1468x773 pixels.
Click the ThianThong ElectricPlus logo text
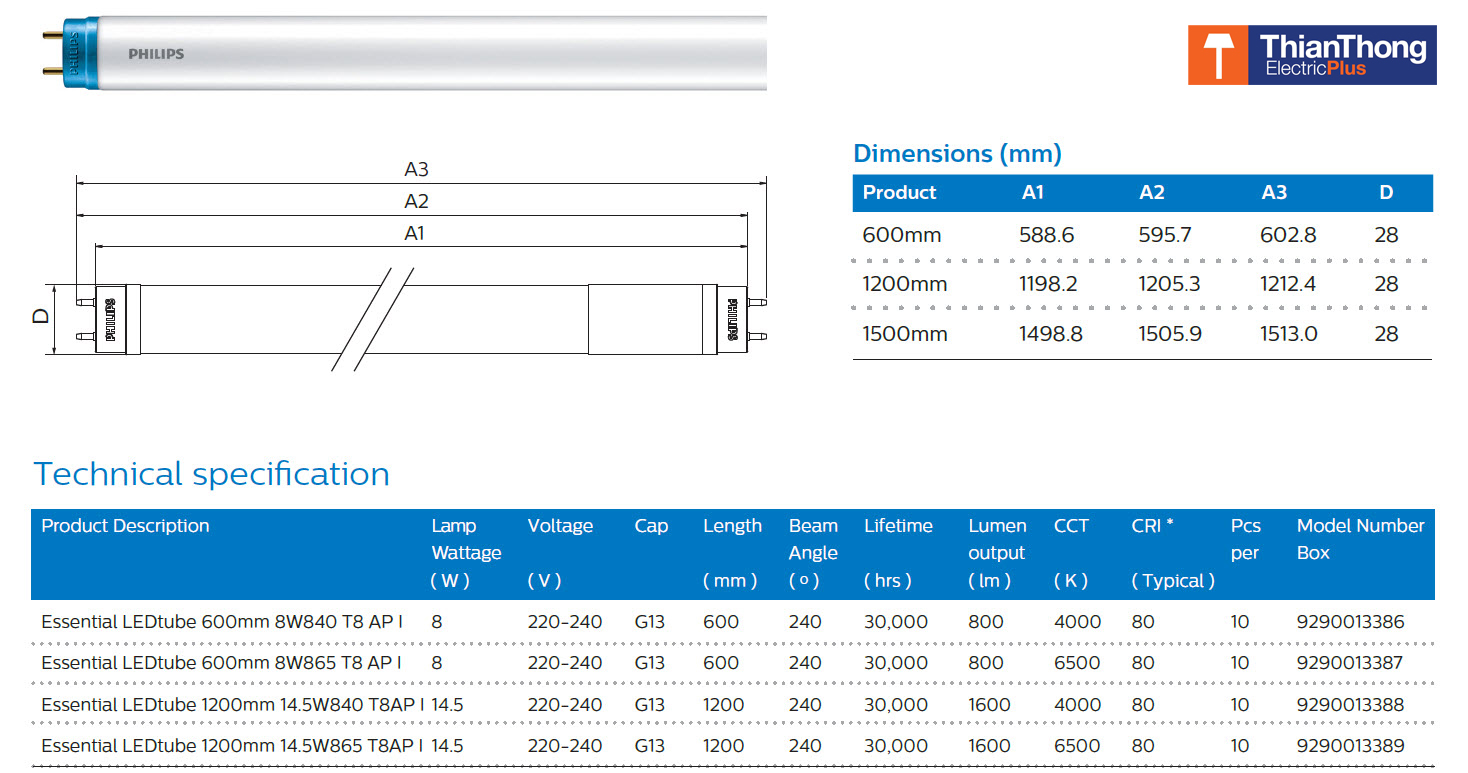[x=1345, y=55]
